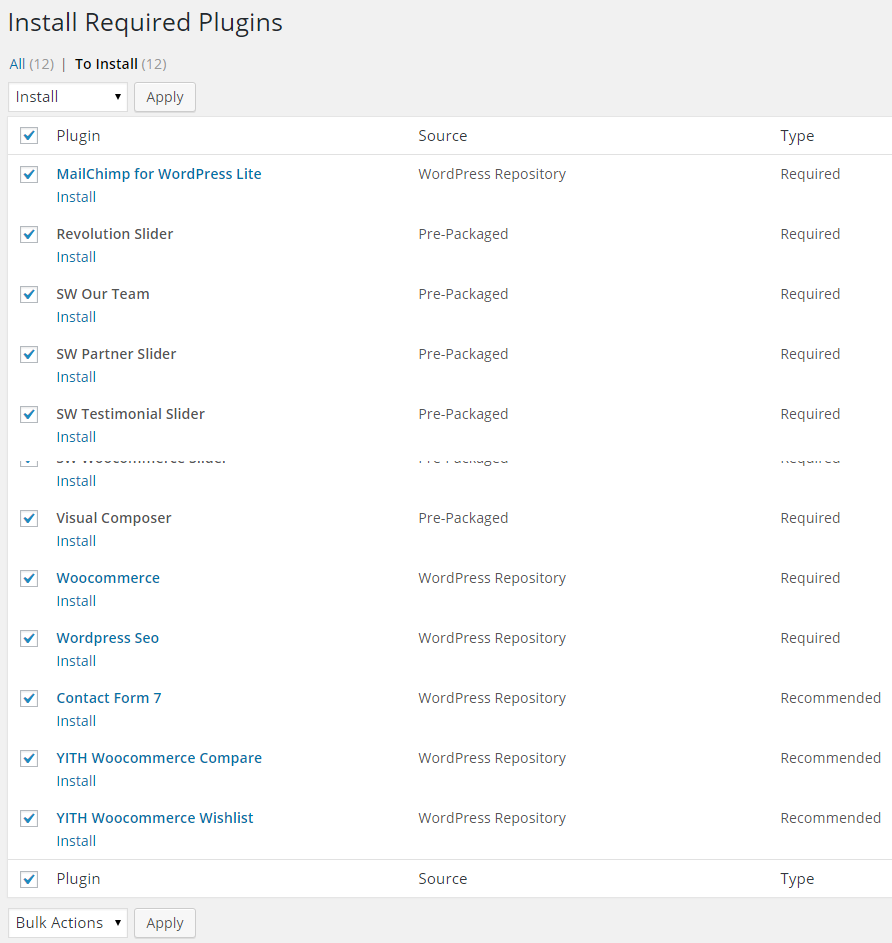Open the Contact Form 7 plugin link
The width and height of the screenshot is (892, 943).
(109, 698)
